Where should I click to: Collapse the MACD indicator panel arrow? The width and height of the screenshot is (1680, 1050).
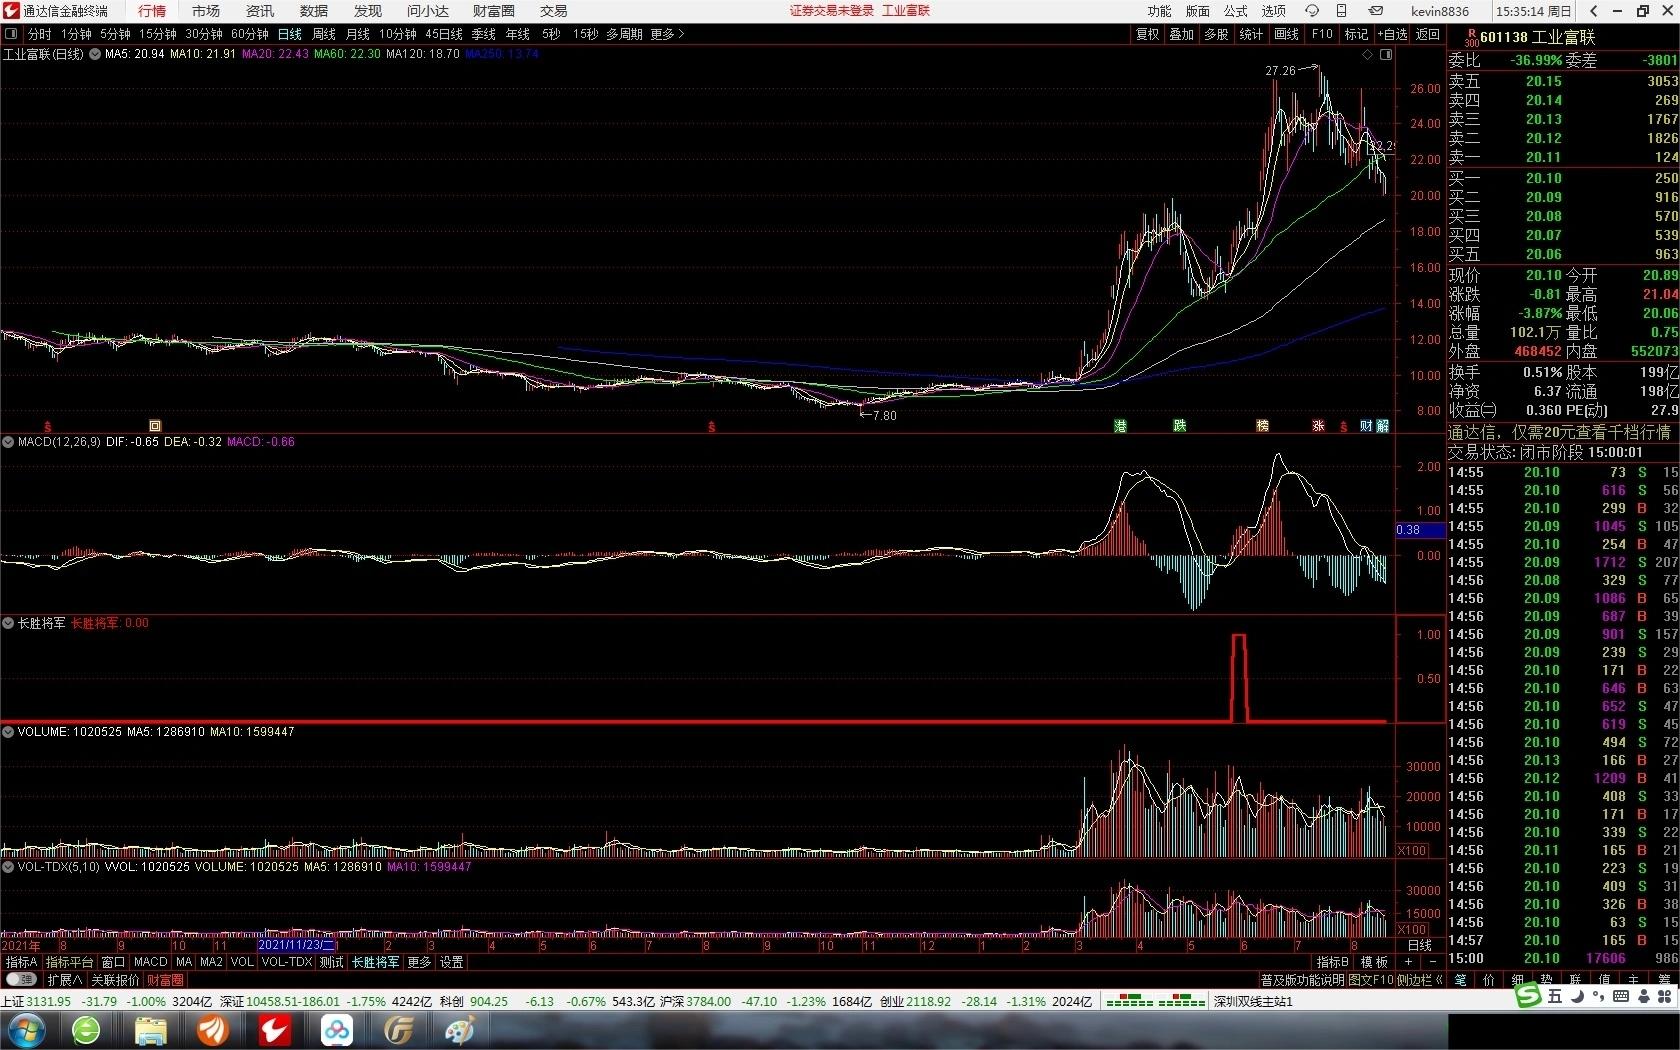[8, 442]
